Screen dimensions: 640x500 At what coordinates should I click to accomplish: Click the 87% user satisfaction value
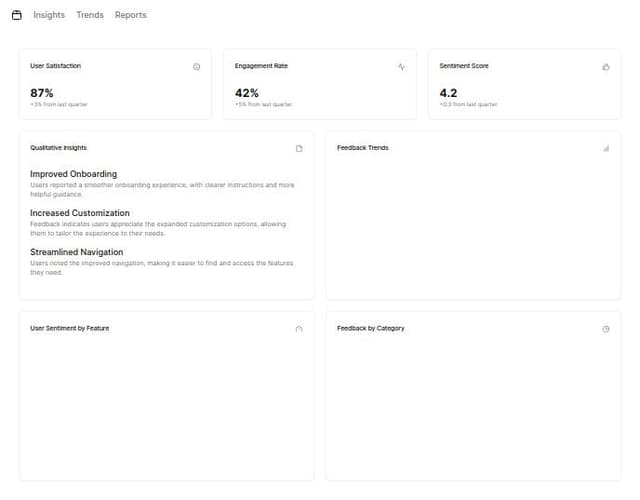(42, 92)
